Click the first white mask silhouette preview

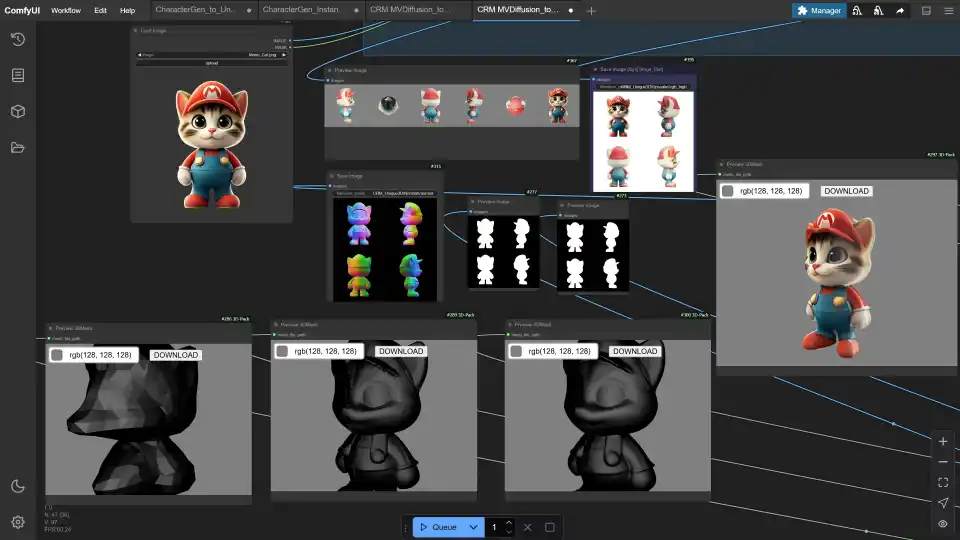[503, 252]
